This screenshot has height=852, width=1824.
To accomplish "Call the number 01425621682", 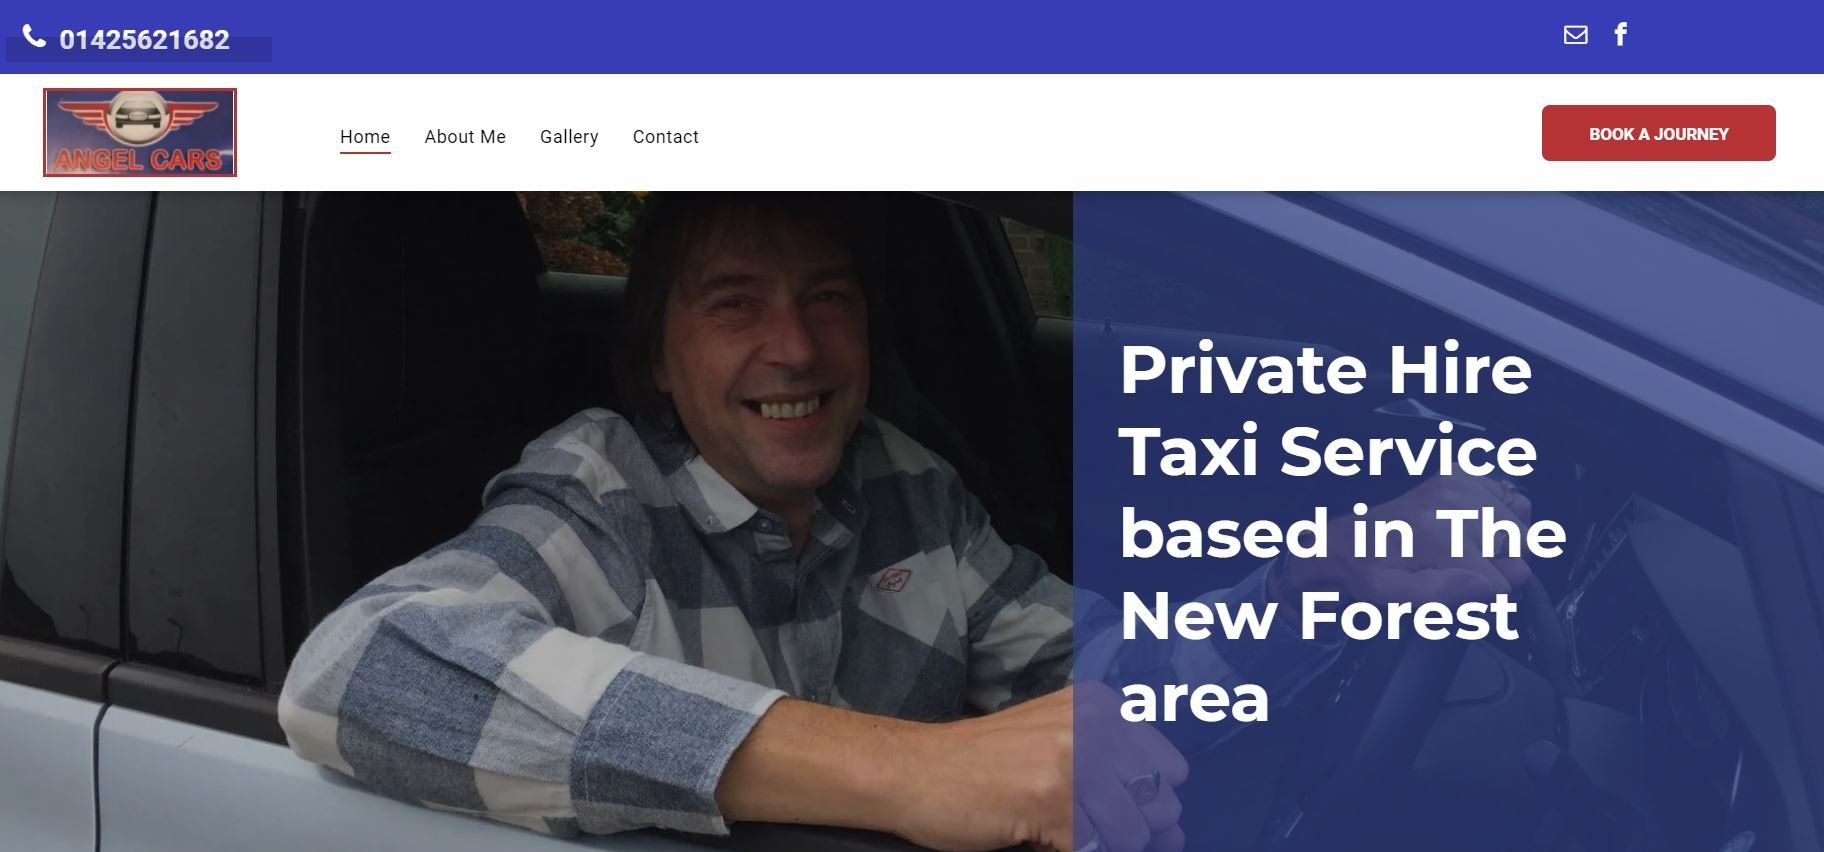I will [145, 40].
